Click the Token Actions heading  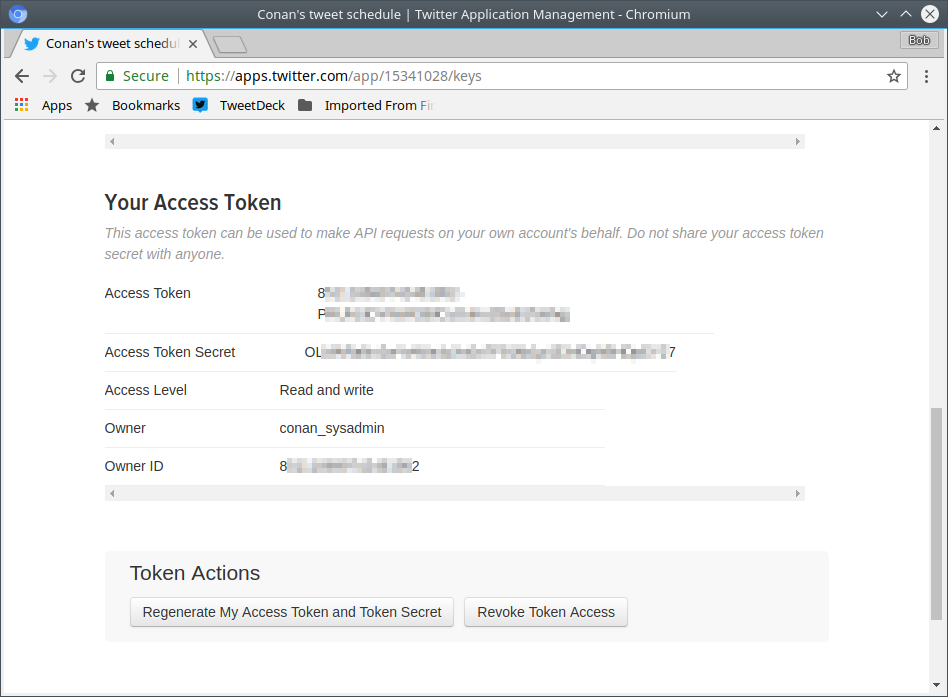[x=195, y=573]
